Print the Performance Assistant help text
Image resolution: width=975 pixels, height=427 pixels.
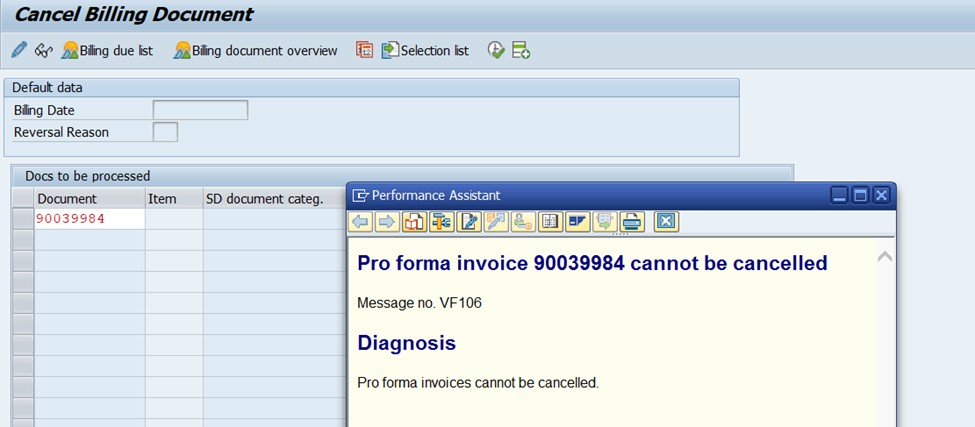632,222
